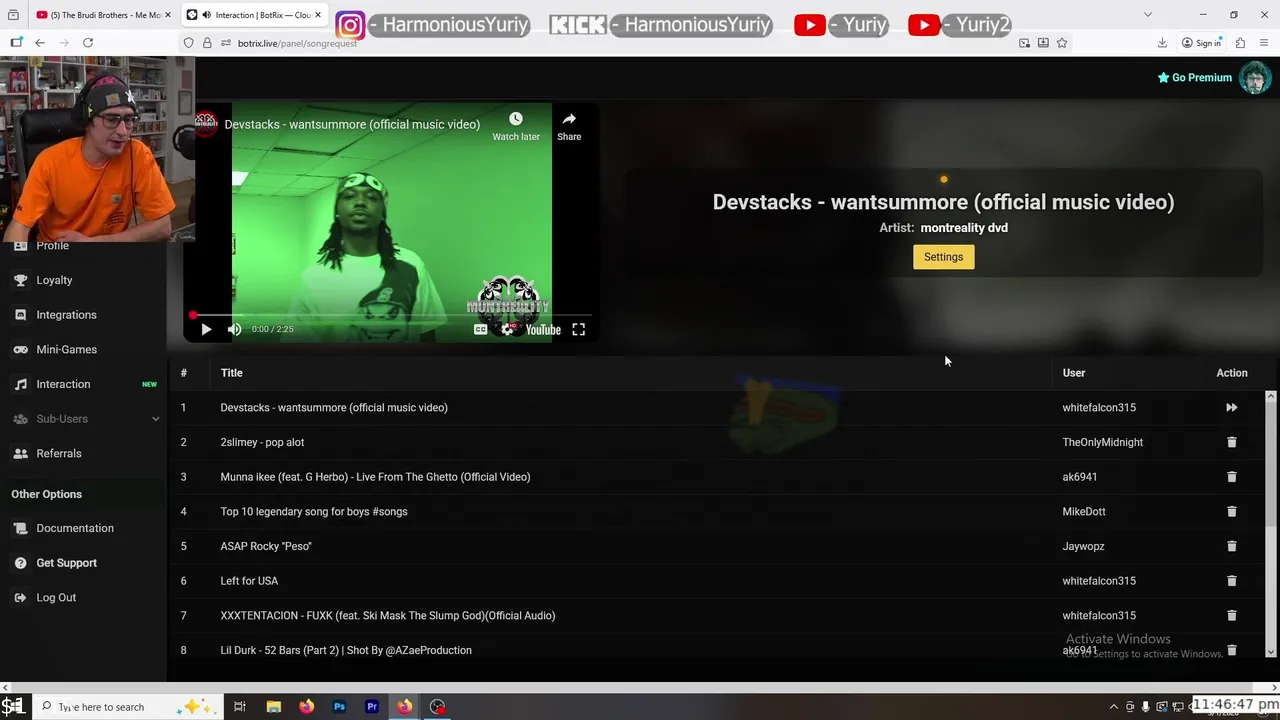Click user TheOnlyMidnight

[1102, 442]
